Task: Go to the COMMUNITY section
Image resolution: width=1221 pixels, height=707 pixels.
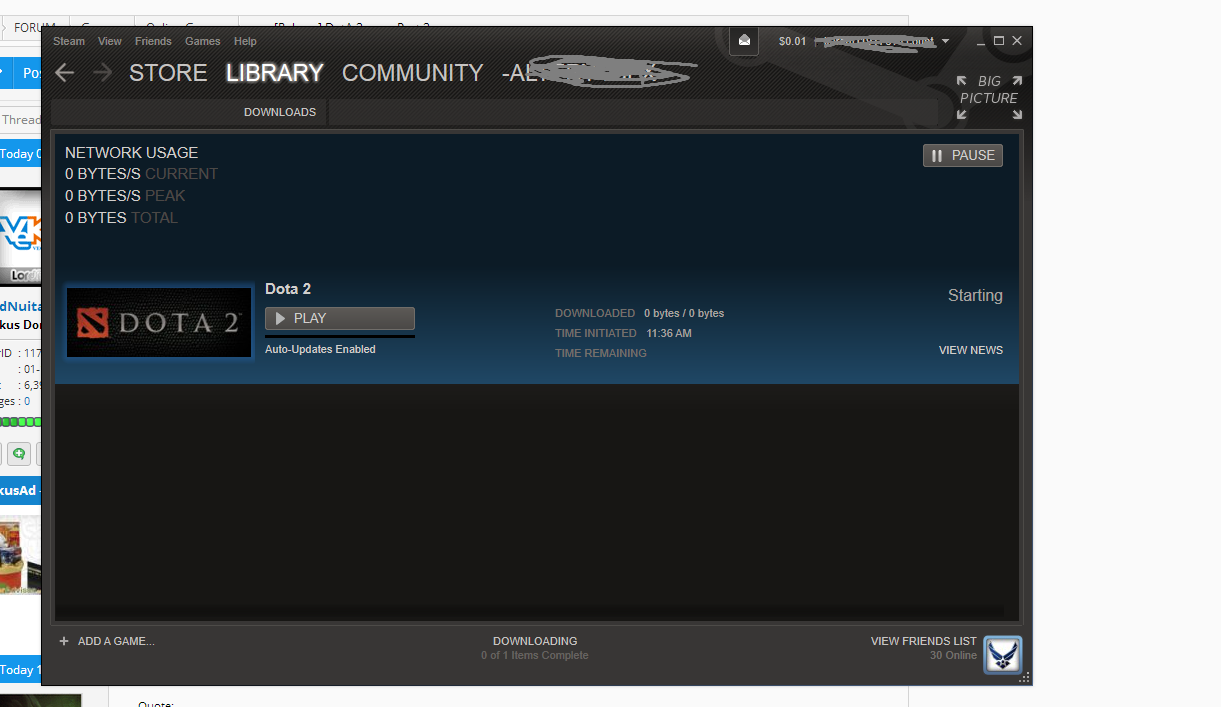Action: coord(413,73)
